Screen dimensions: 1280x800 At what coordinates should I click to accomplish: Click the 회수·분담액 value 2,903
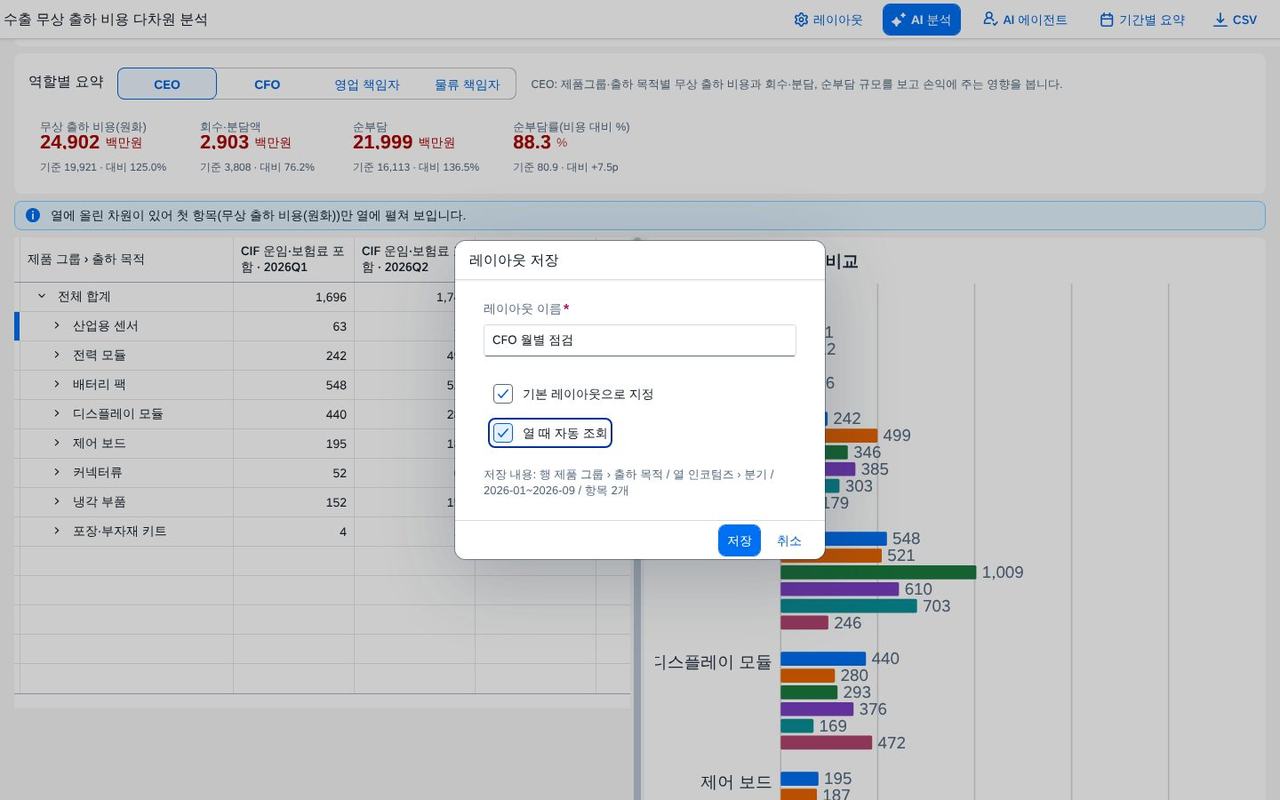click(224, 142)
